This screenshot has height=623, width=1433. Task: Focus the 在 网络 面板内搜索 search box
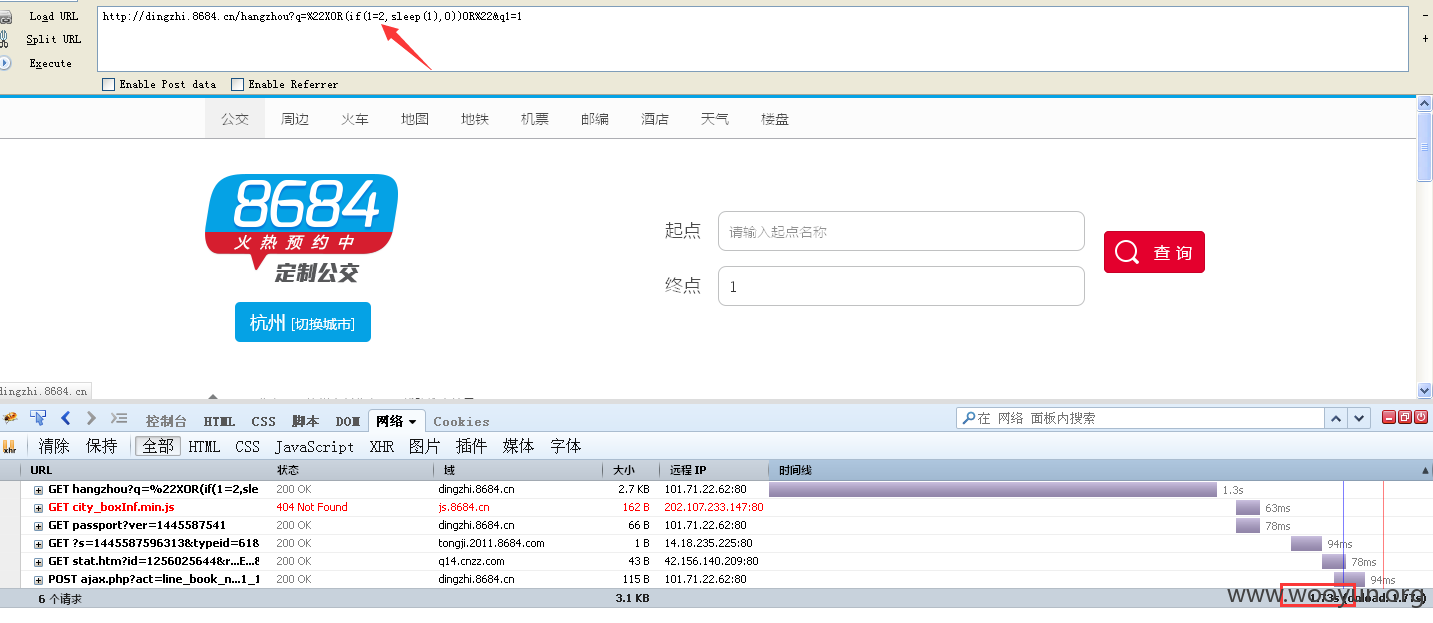pos(1140,418)
